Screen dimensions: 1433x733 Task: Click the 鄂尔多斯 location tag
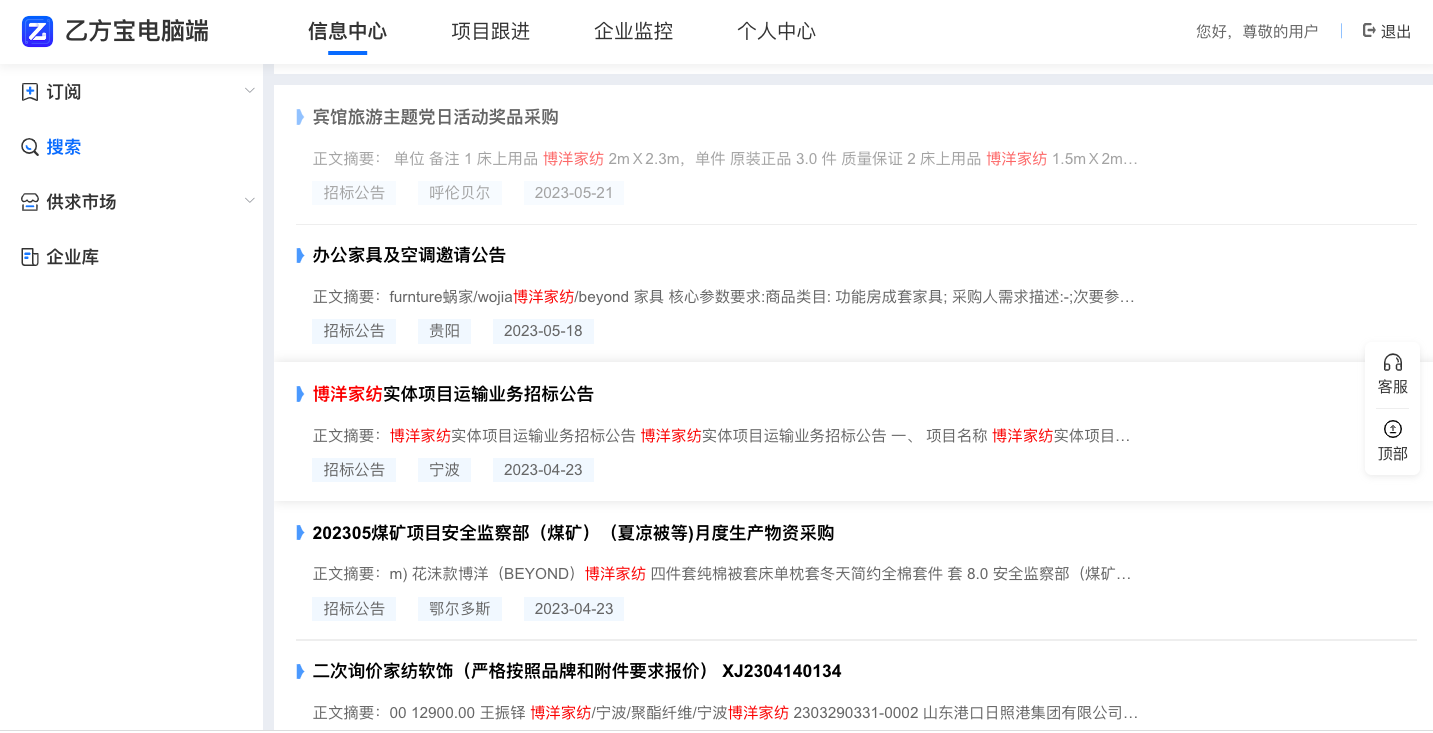point(460,609)
